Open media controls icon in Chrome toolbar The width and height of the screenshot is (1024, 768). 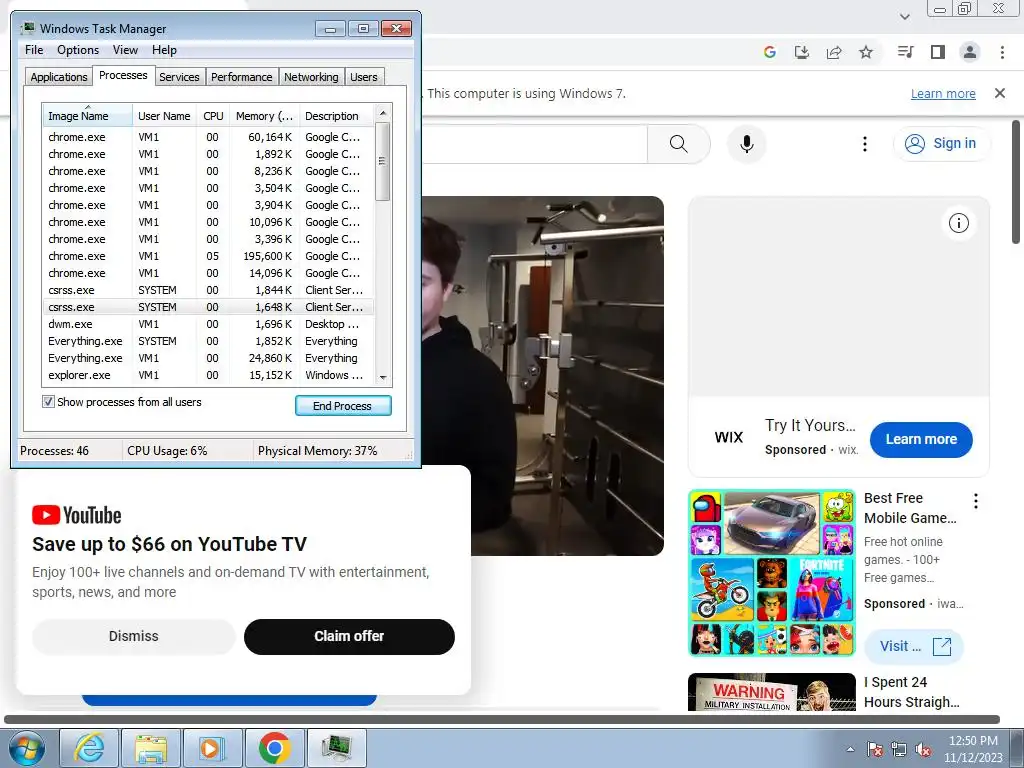[x=905, y=52]
